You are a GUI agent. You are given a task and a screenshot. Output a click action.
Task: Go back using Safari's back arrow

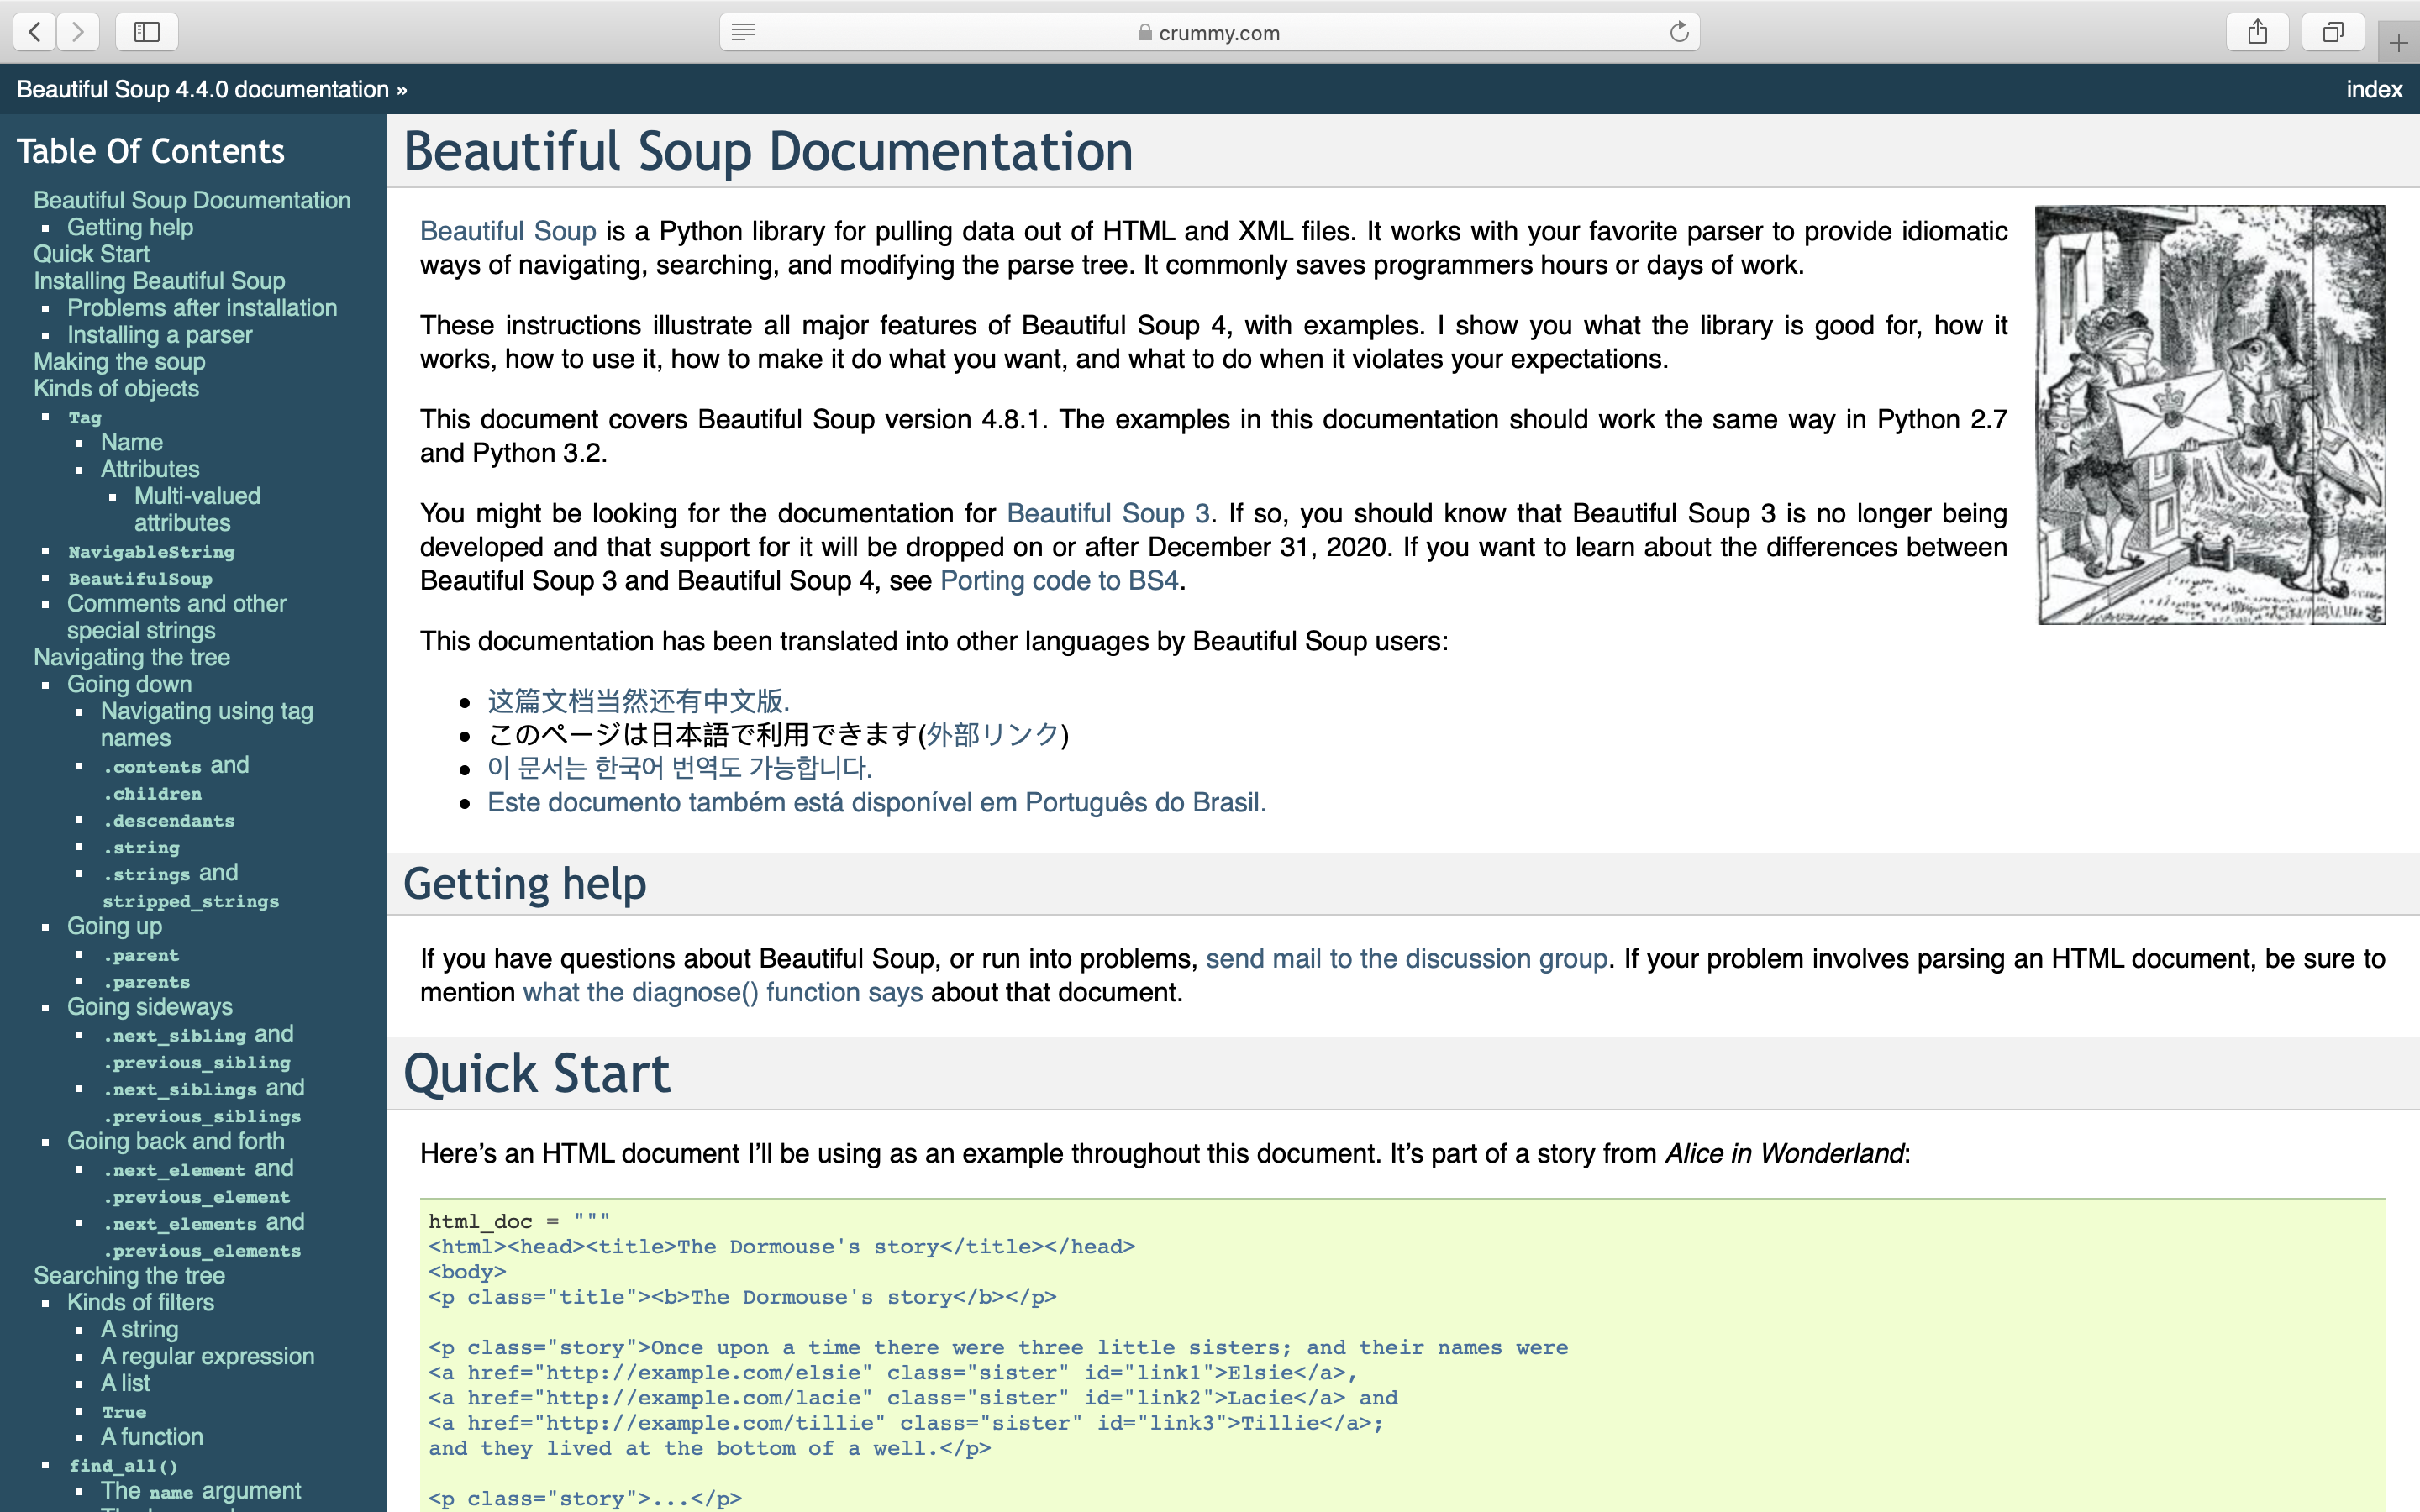(35, 32)
